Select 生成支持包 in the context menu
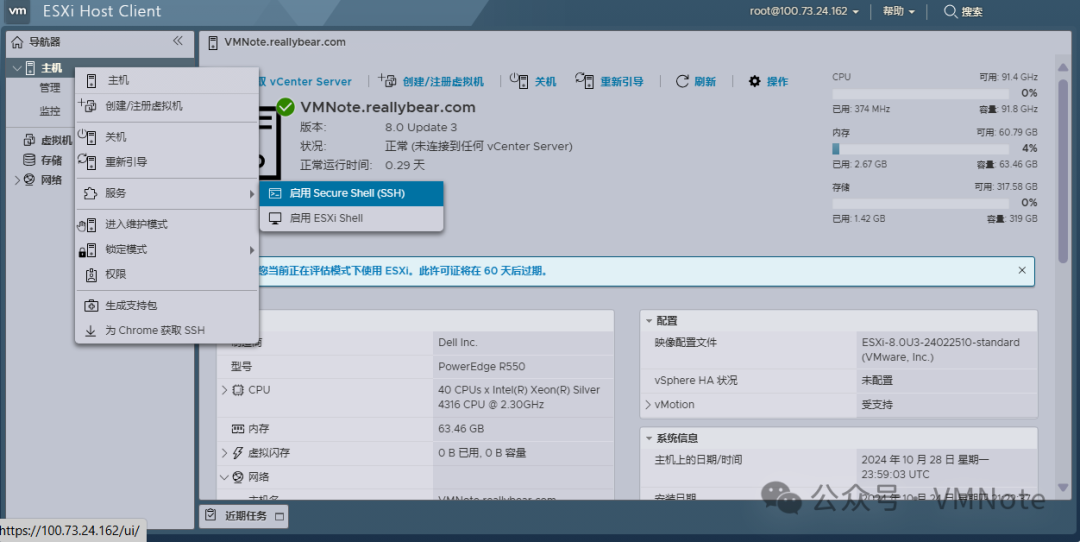 coord(167,306)
